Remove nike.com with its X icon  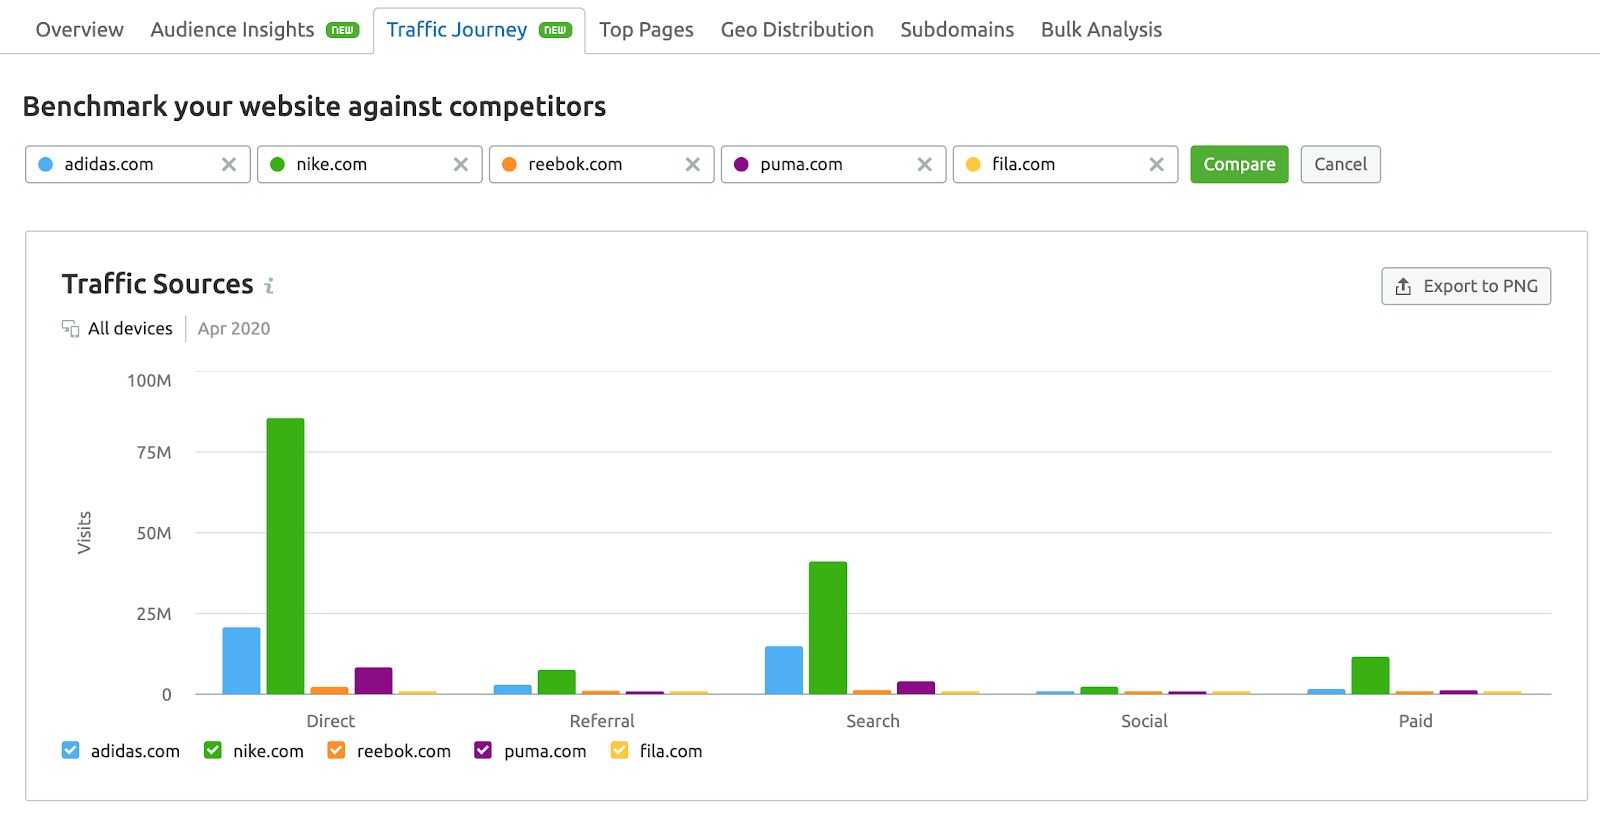tap(461, 164)
